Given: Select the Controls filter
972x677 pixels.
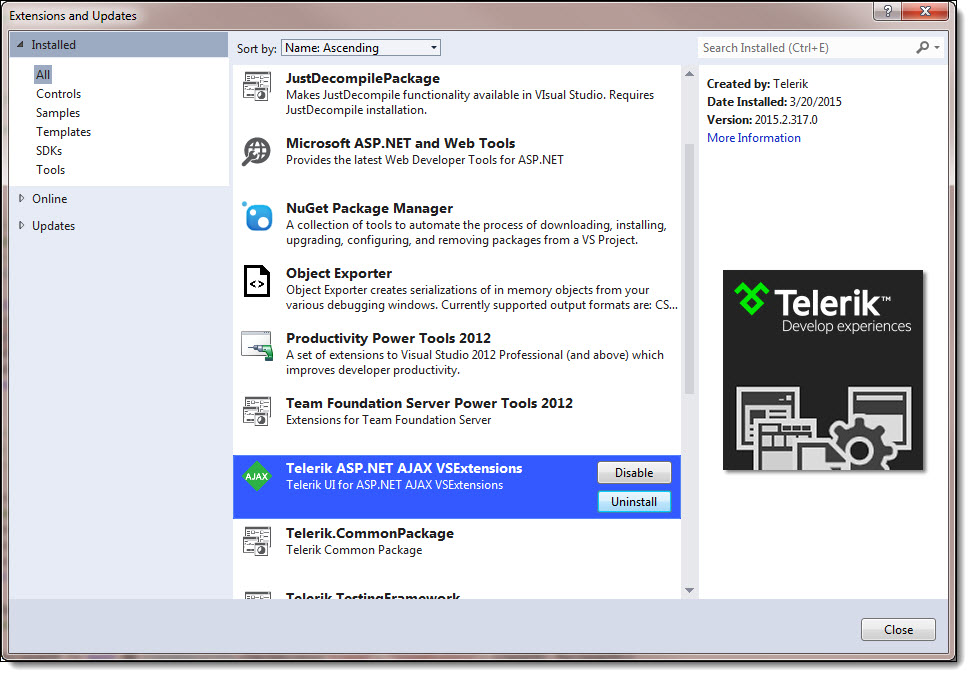Looking at the screenshot, I should [58, 94].
